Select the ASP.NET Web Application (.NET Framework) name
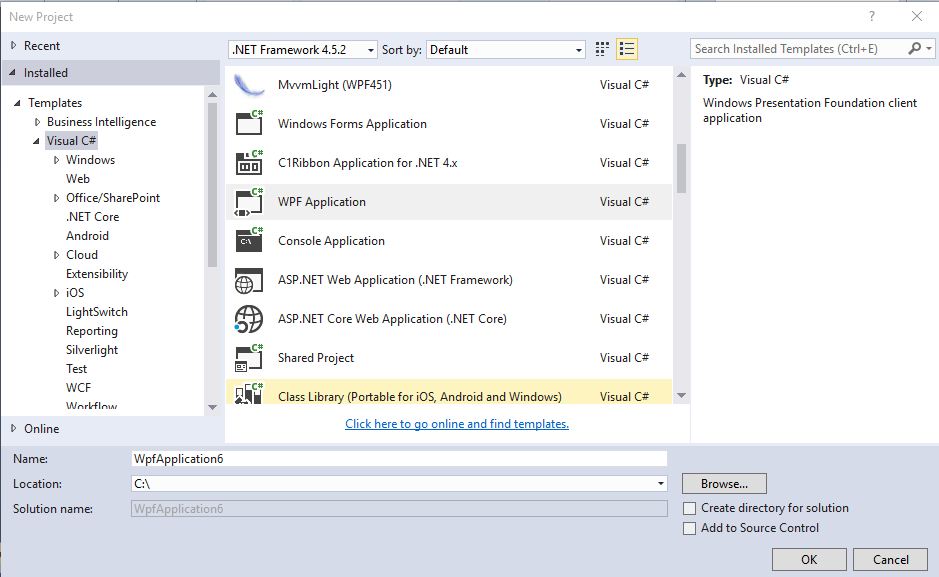Image resolution: width=939 pixels, height=577 pixels. [x=395, y=280]
